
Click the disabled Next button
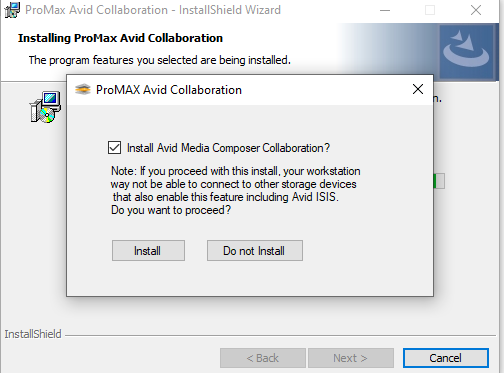coord(351,358)
